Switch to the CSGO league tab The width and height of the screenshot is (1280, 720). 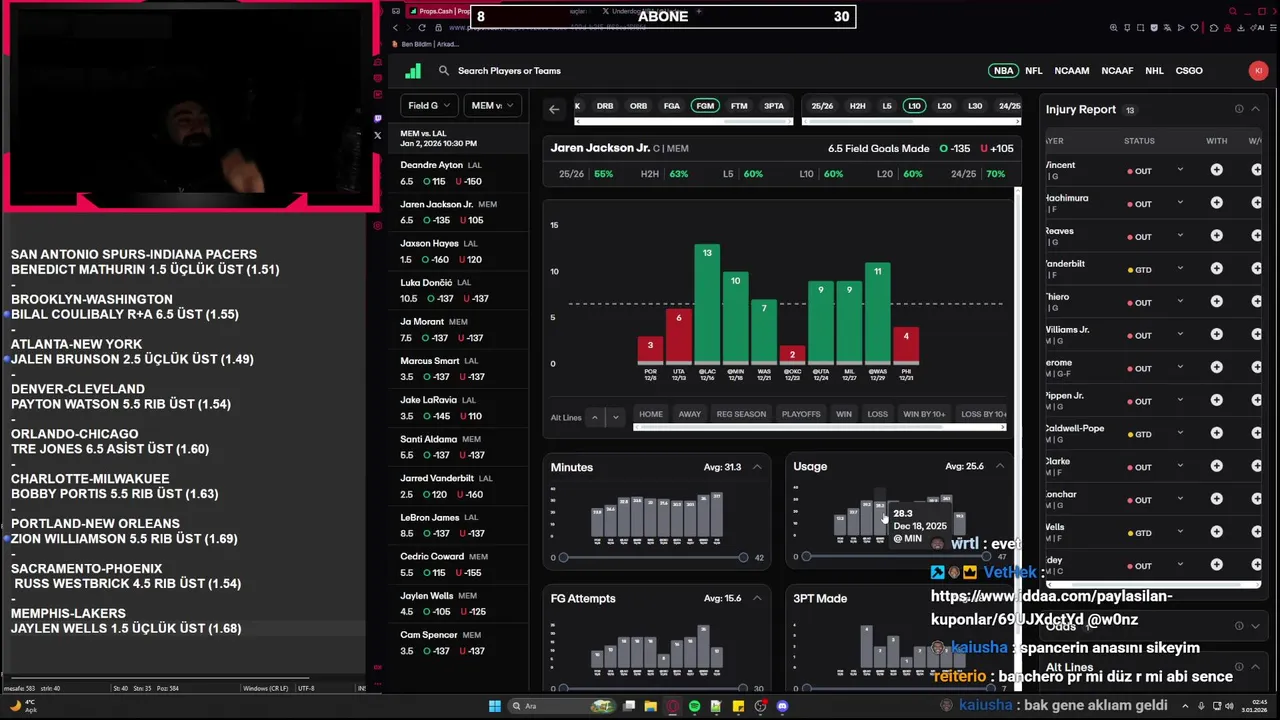[x=1189, y=71]
